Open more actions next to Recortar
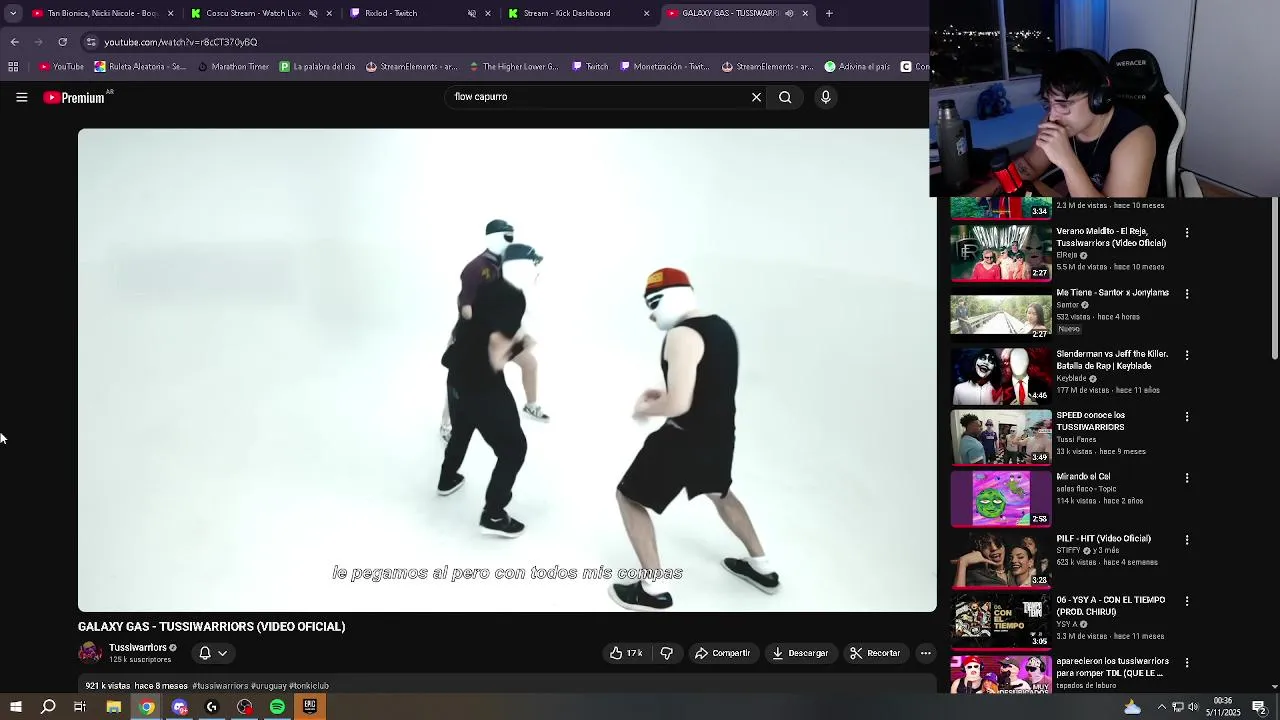The width and height of the screenshot is (1280, 720). coord(925,653)
